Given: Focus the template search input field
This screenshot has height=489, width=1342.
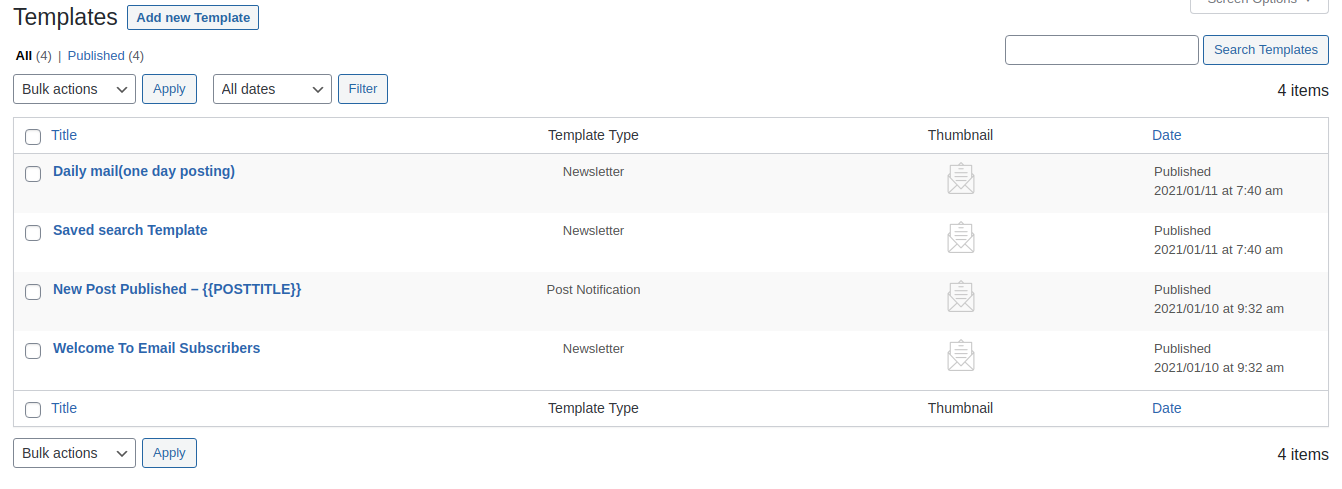Looking at the screenshot, I should [x=1101, y=50].
